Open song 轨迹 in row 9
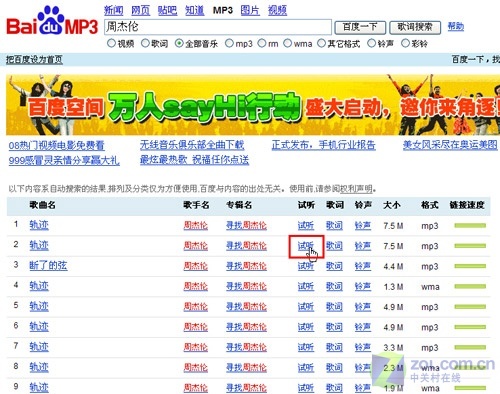Image resolution: width=500 pixels, height=394 pixels. pos(39,387)
